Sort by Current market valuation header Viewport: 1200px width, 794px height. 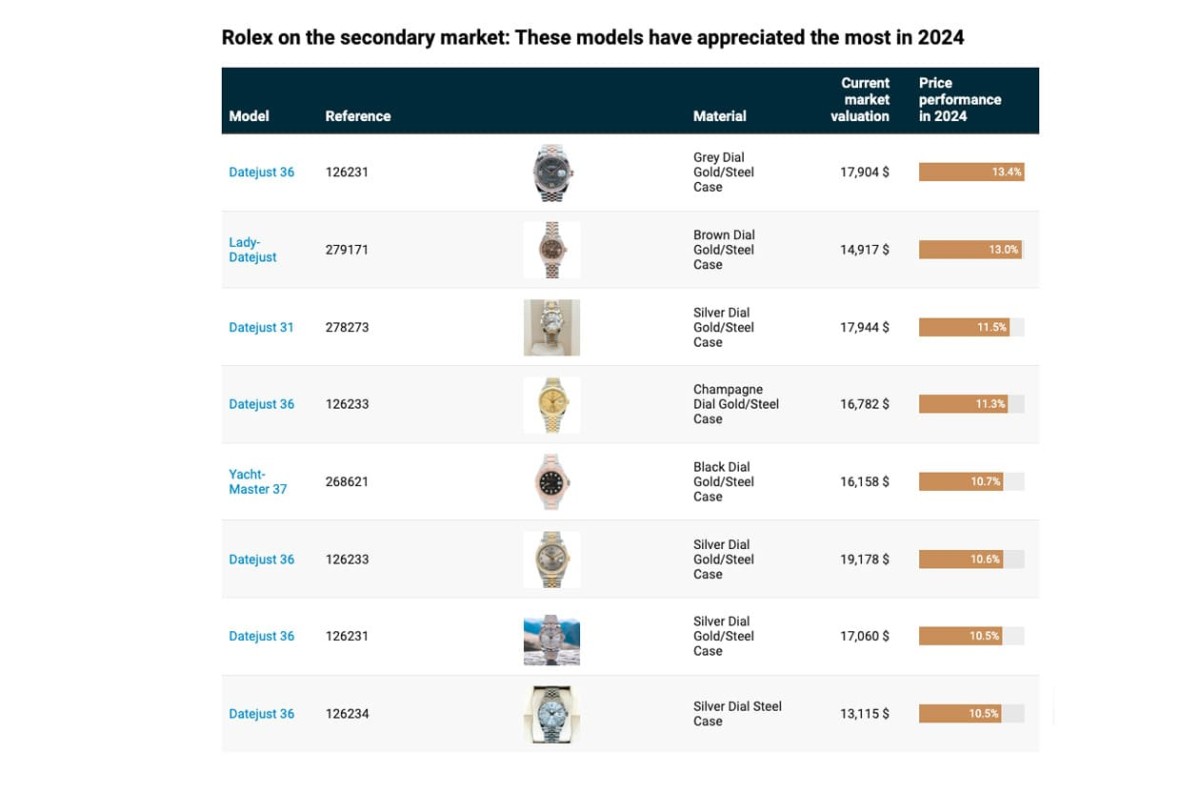pyautogui.click(x=859, y=100)
